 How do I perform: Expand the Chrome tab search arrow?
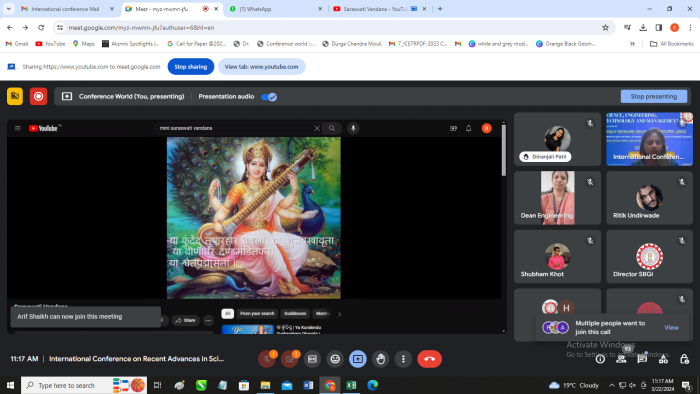tap(8, 8)
